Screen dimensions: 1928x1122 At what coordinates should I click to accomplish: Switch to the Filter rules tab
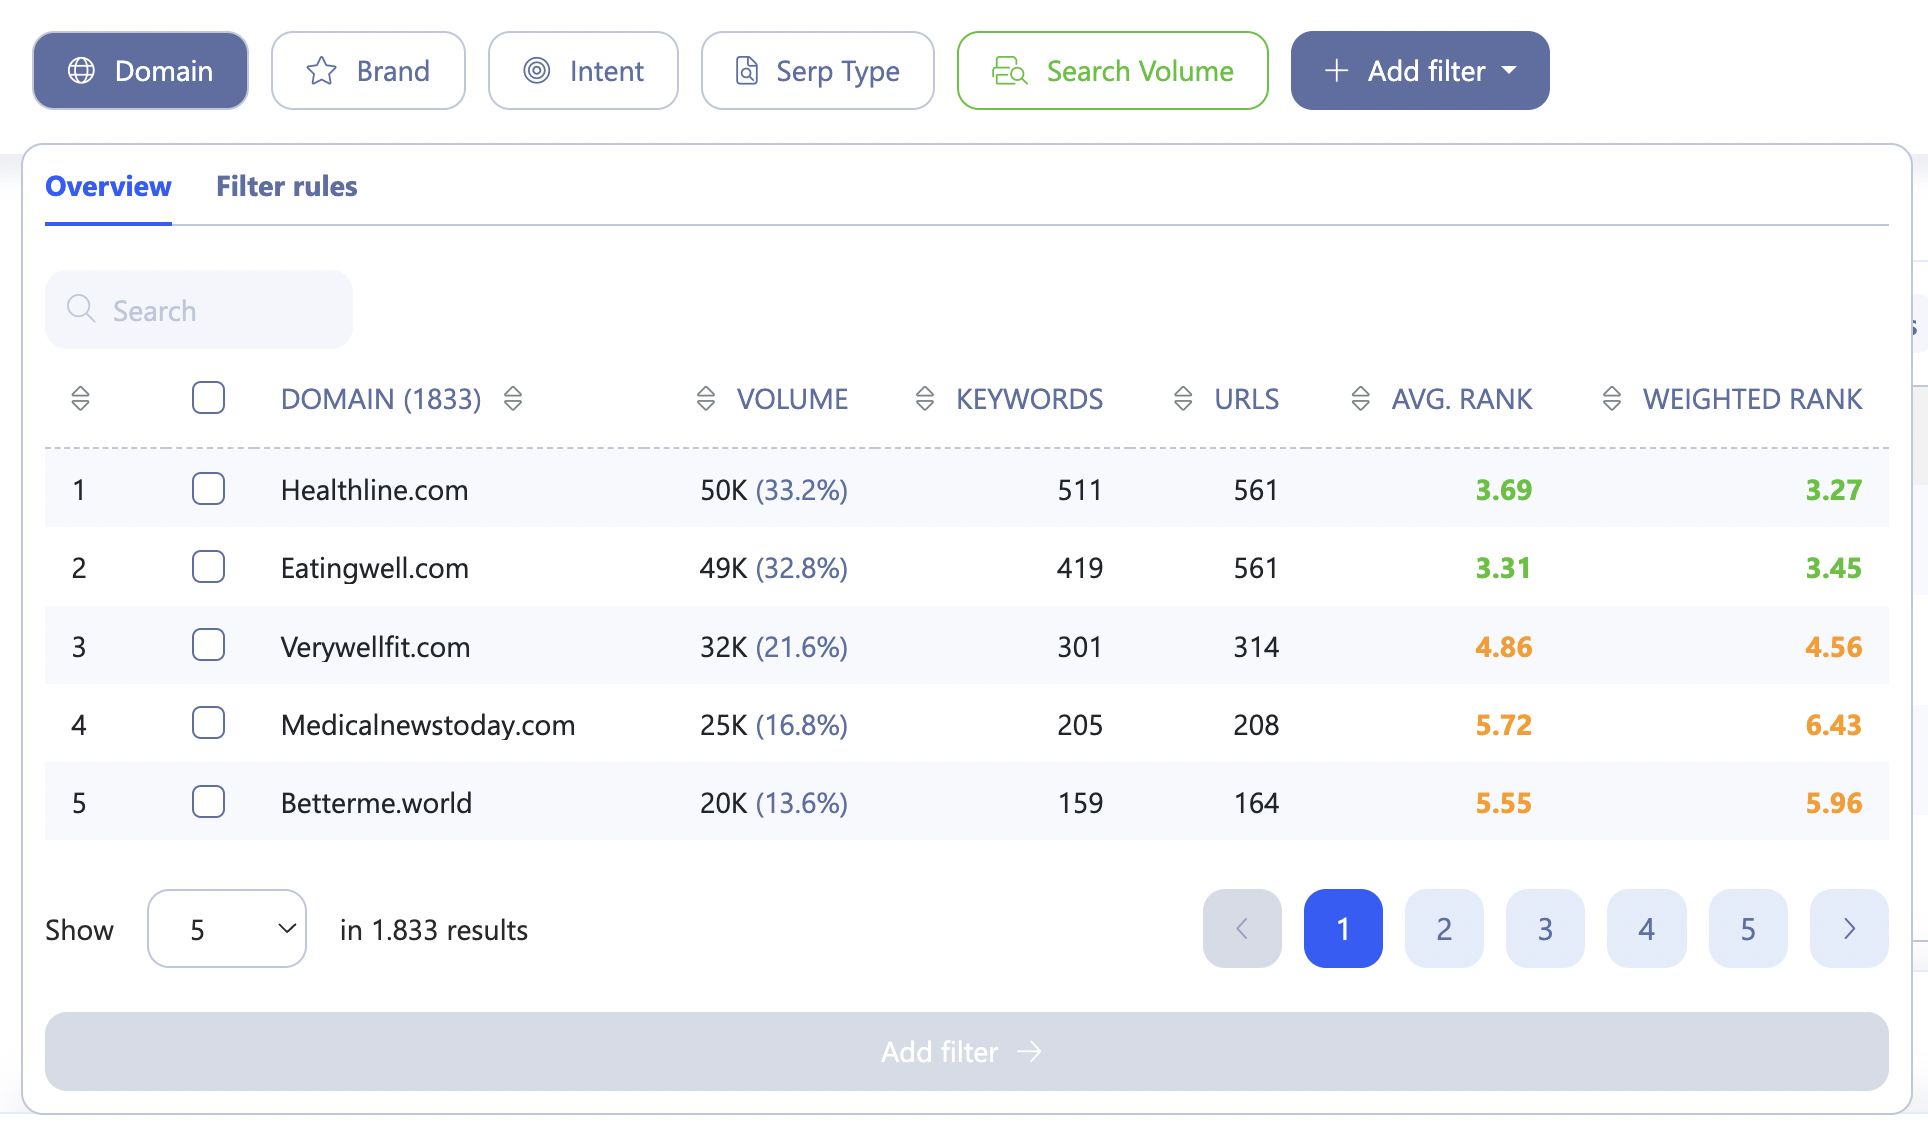(286, 187)
